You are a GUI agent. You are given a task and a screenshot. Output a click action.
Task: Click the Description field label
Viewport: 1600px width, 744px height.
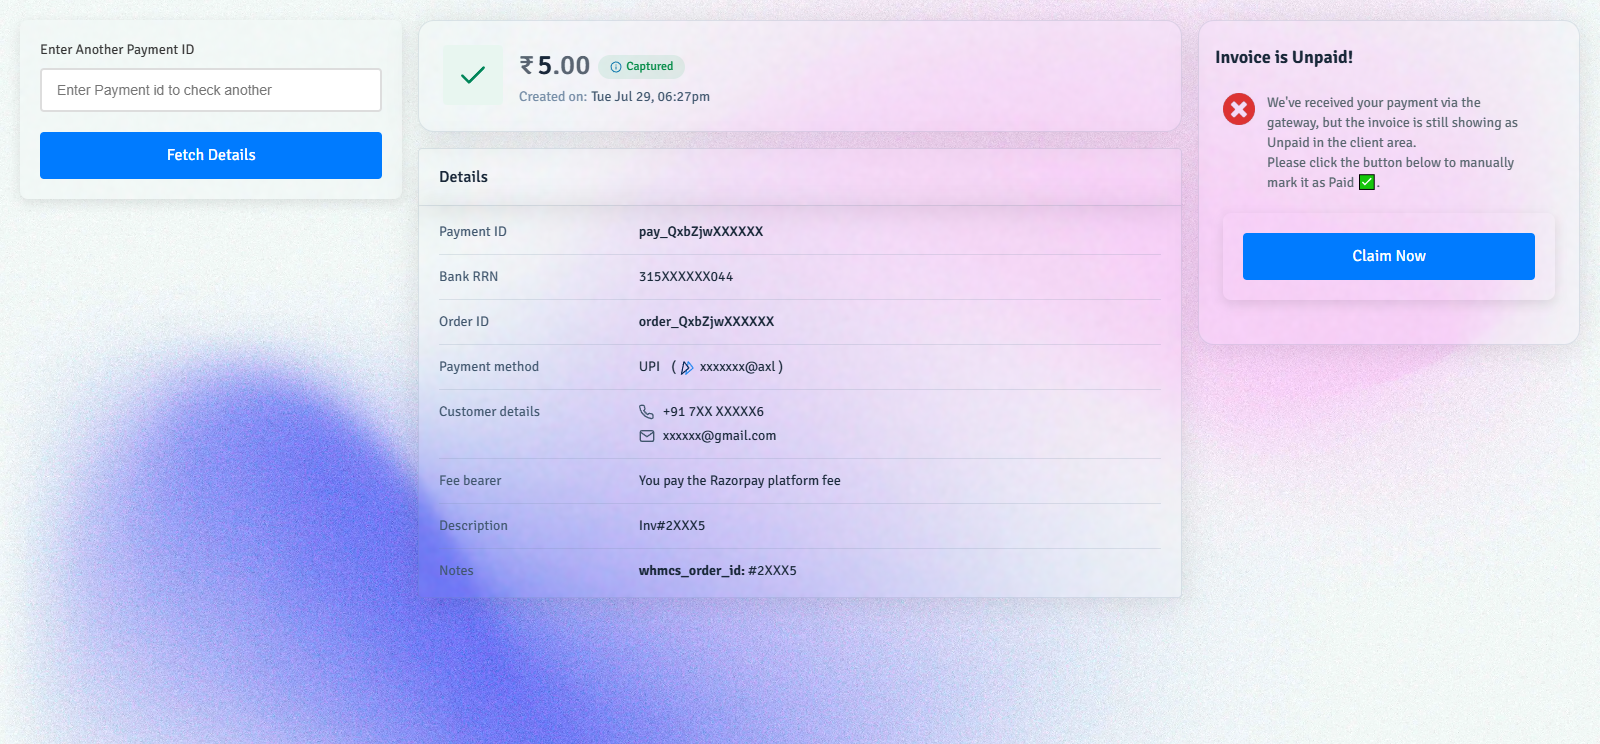[473, 526]
